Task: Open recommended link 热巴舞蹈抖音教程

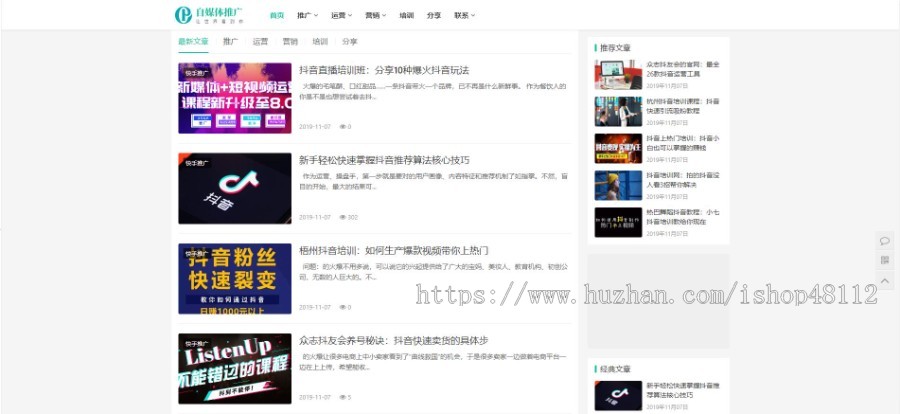Action: 682,217
